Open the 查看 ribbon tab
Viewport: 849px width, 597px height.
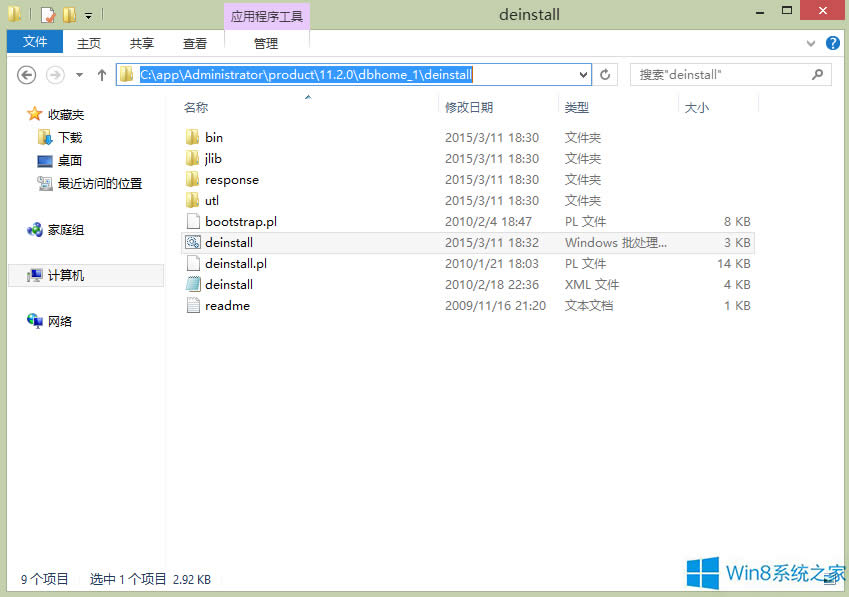tap(194, 42)
